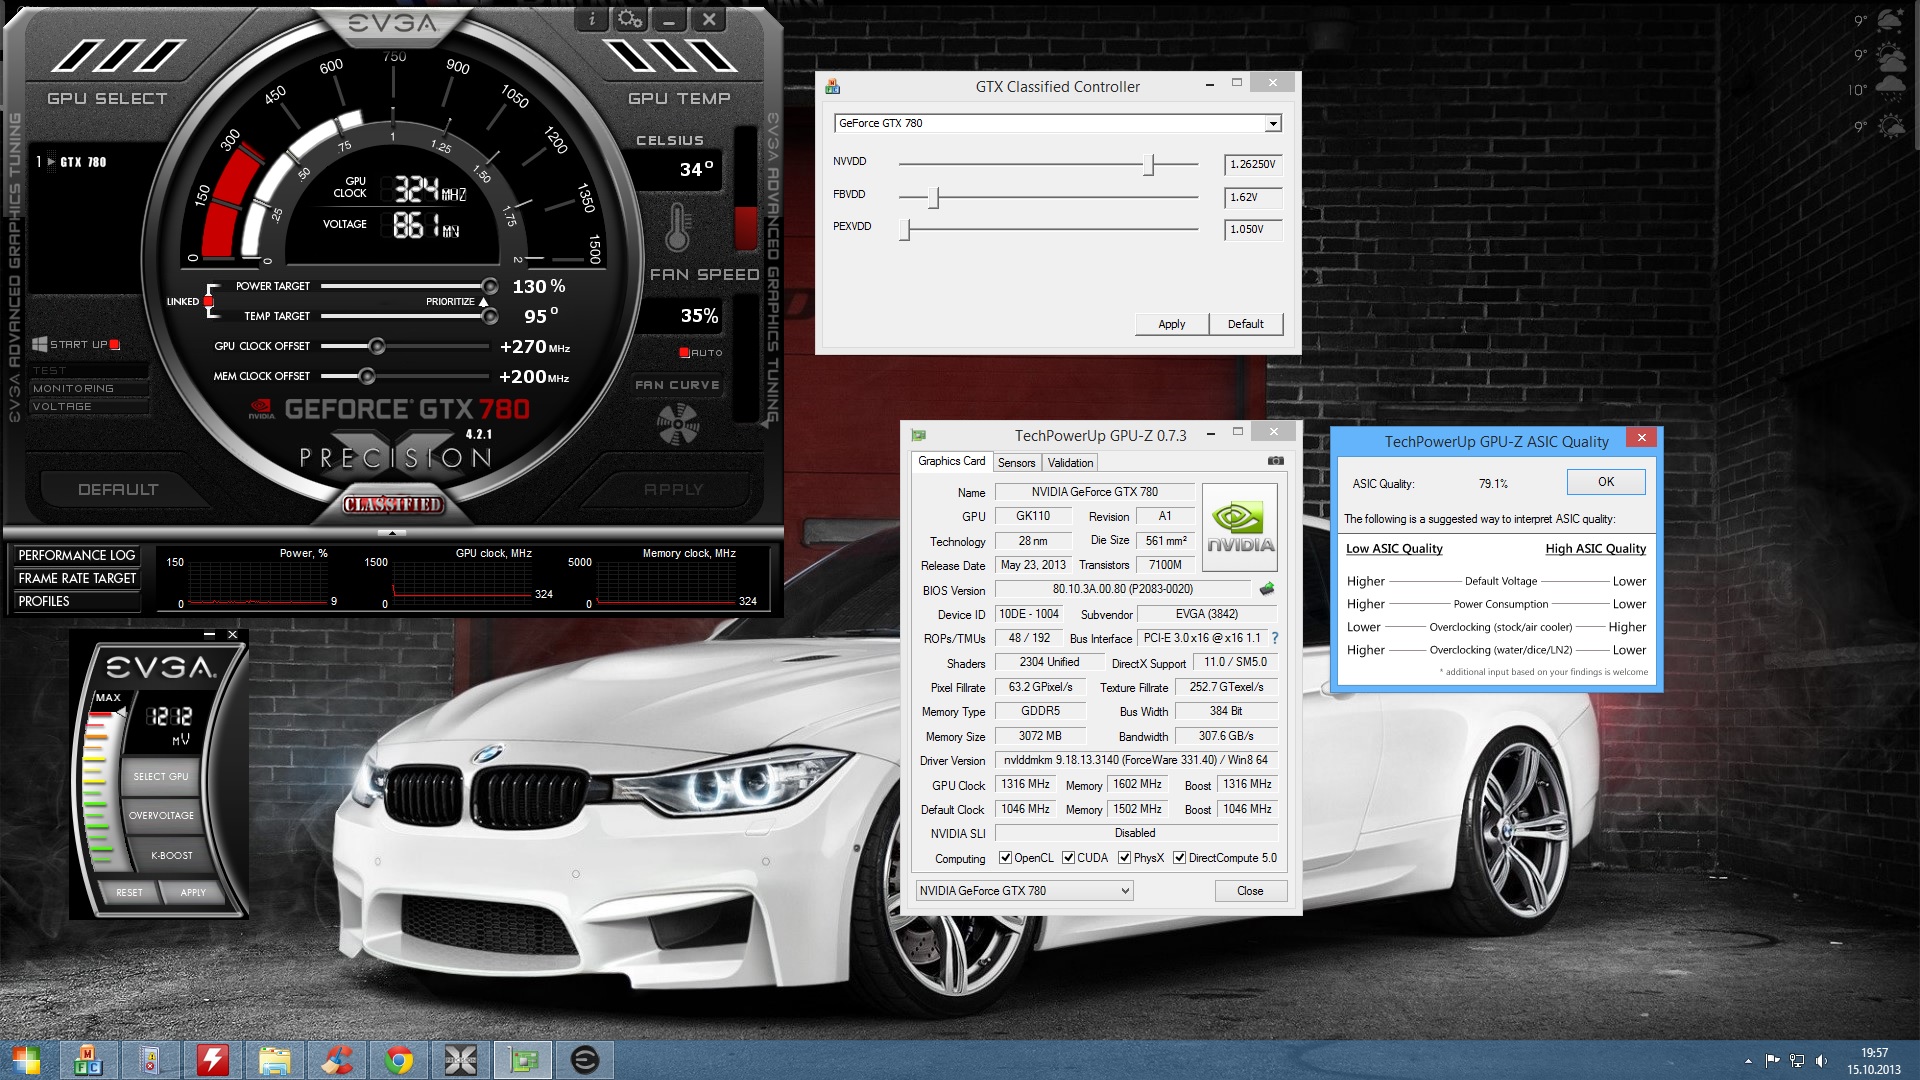Click the Precision X Default button

118,489
